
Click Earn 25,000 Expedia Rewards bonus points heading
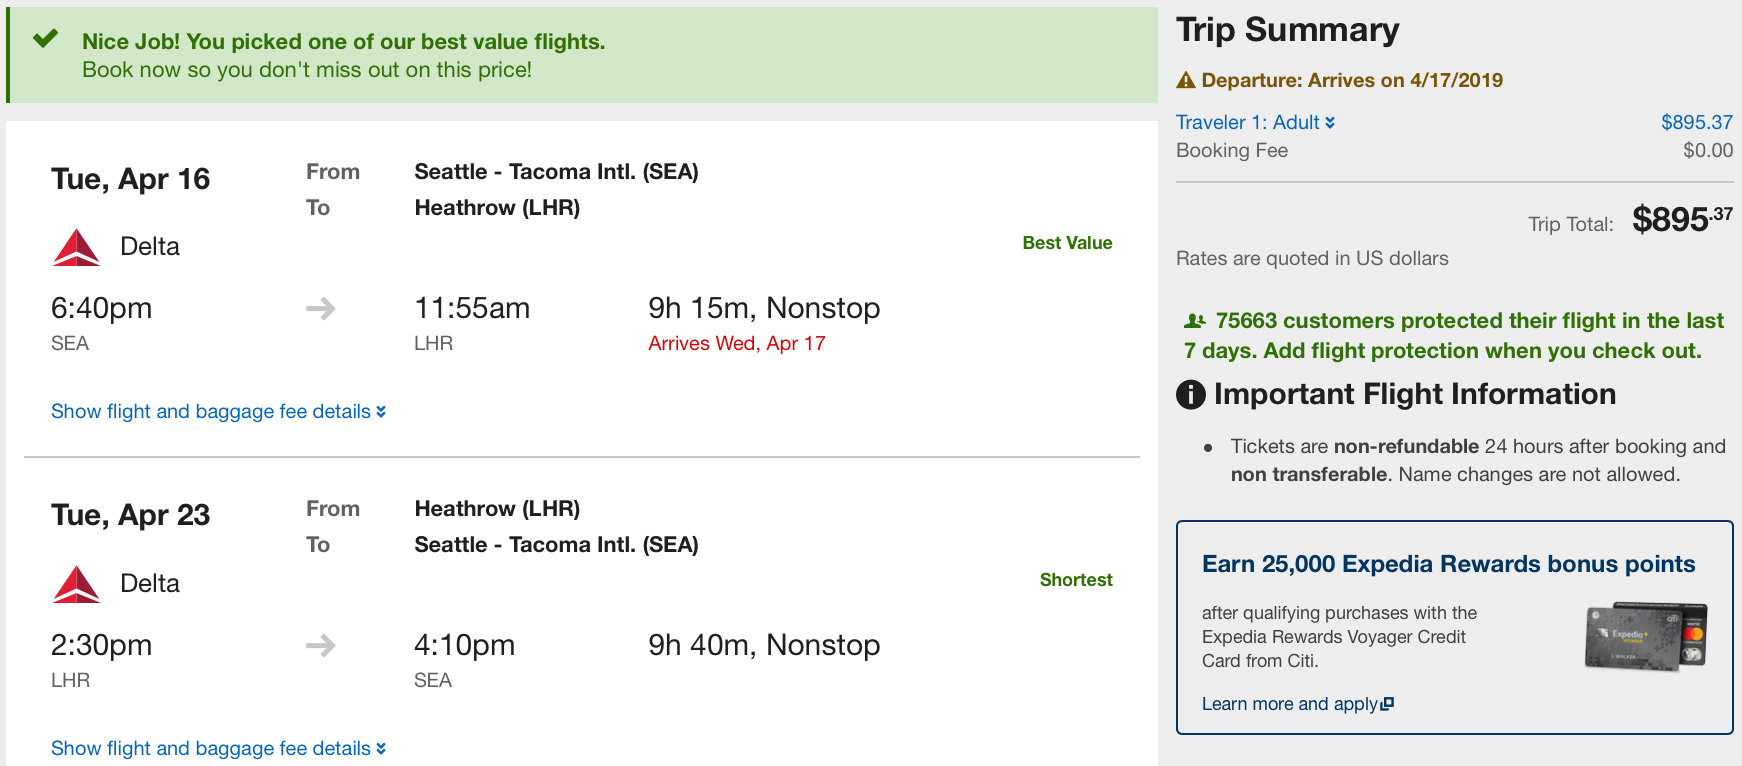1448,564
